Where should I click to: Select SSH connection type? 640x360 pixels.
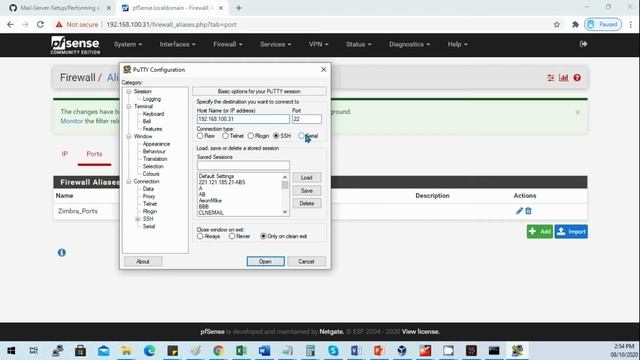tap(276, 136)
